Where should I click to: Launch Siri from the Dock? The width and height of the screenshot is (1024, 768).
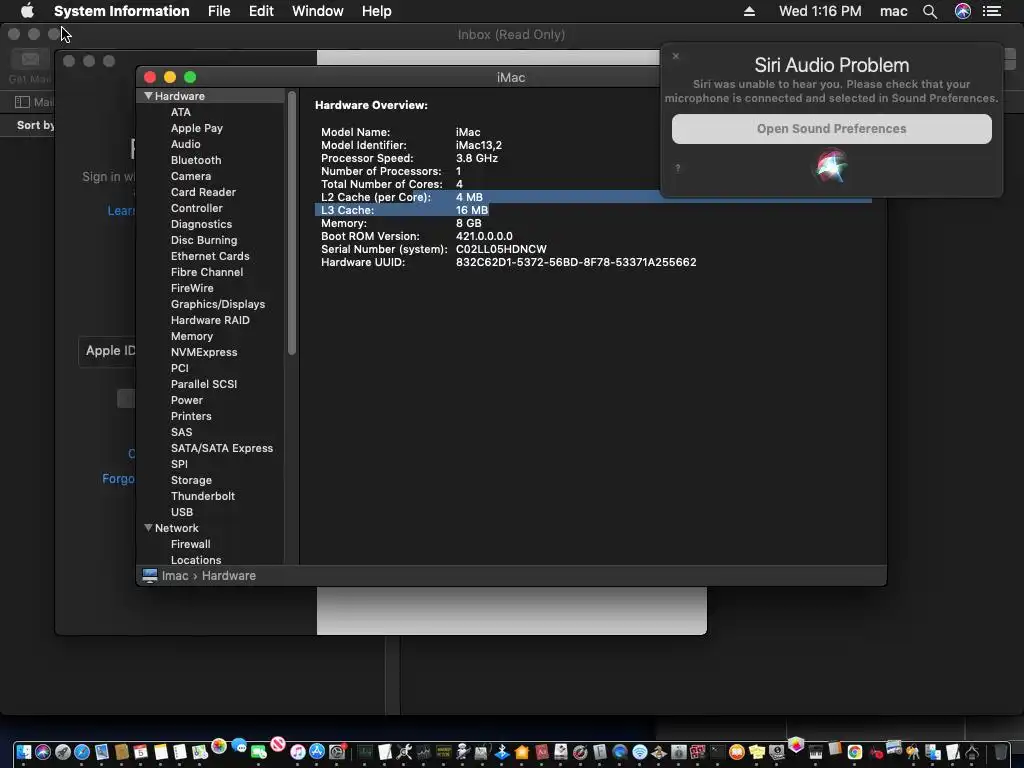point(43,752)
